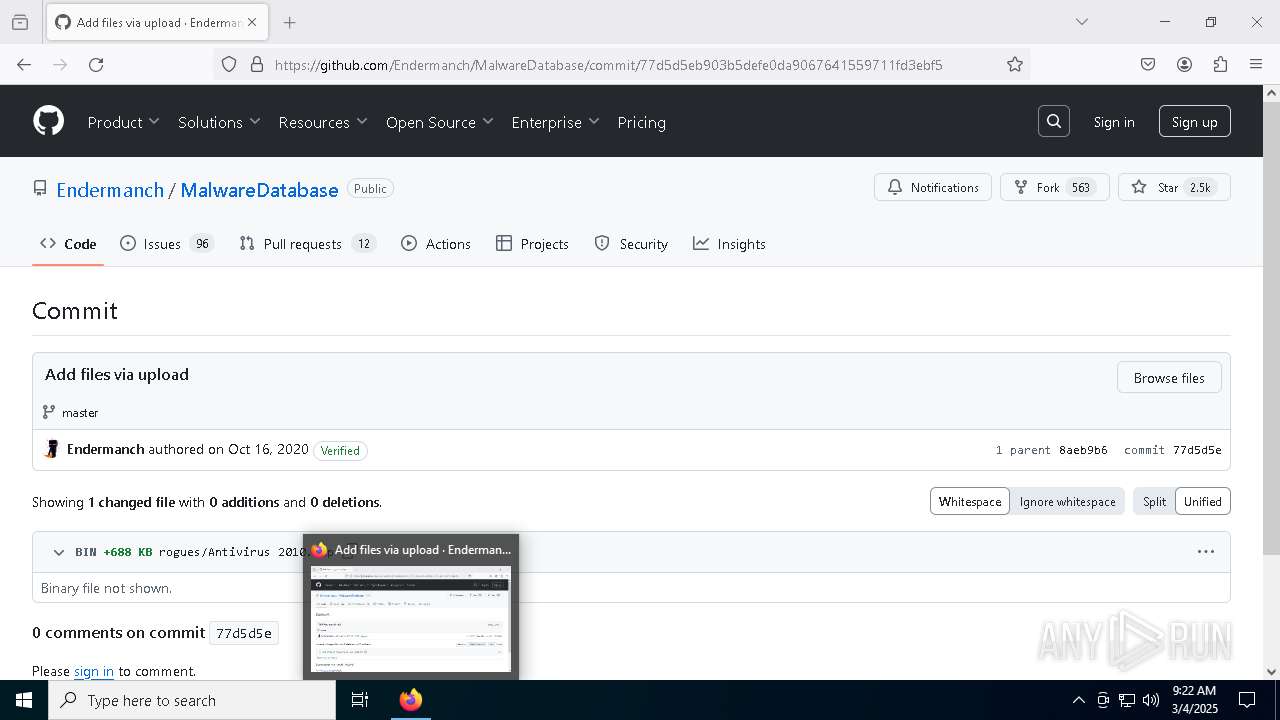Expand the Enterprise menu
The image size is (1280, 720).
click(x=555, y=122)
